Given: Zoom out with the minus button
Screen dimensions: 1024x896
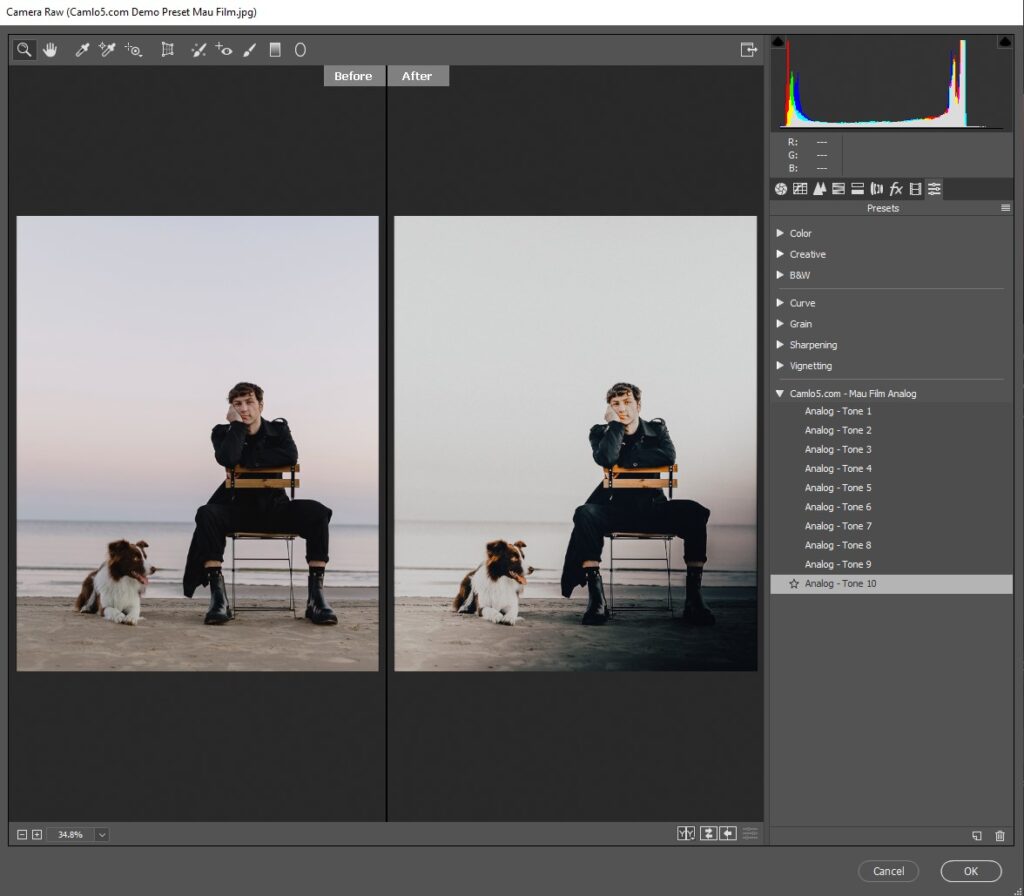Looking at the screenshot, I should pyautogui.click(x=22, y=835).
